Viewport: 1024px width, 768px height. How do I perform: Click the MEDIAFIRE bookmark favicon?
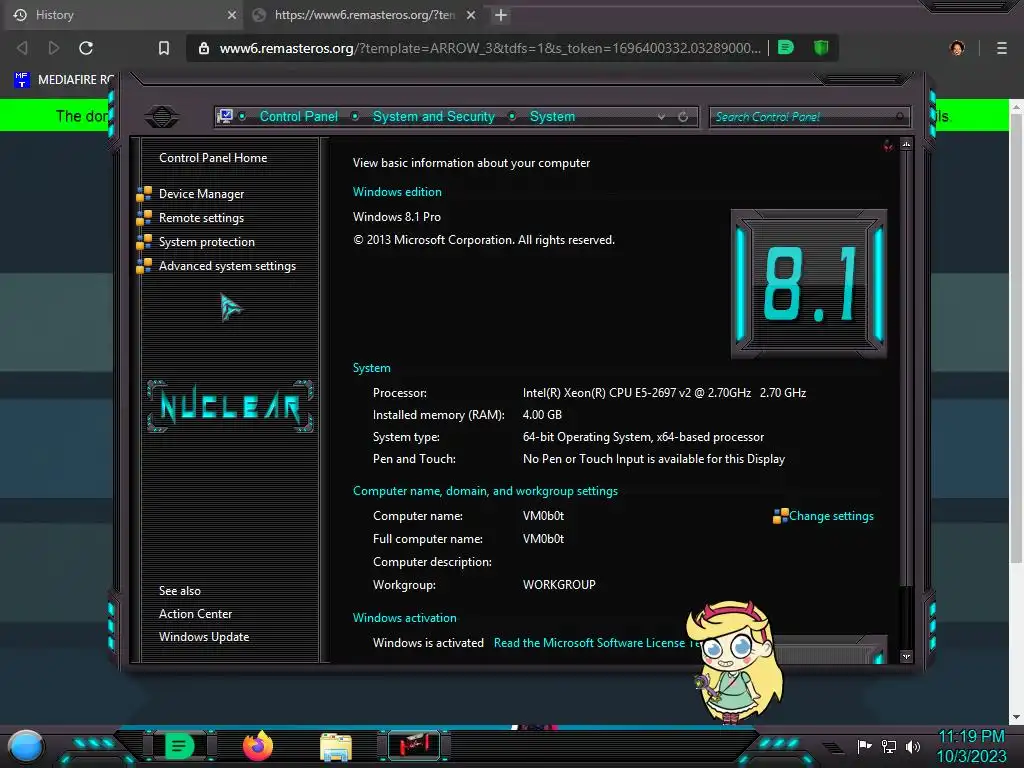pyautogui.click(x=22, y=80)
